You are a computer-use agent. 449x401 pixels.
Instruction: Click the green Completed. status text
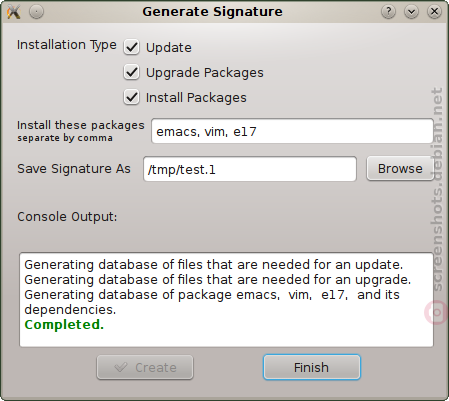tap(64, 325)
